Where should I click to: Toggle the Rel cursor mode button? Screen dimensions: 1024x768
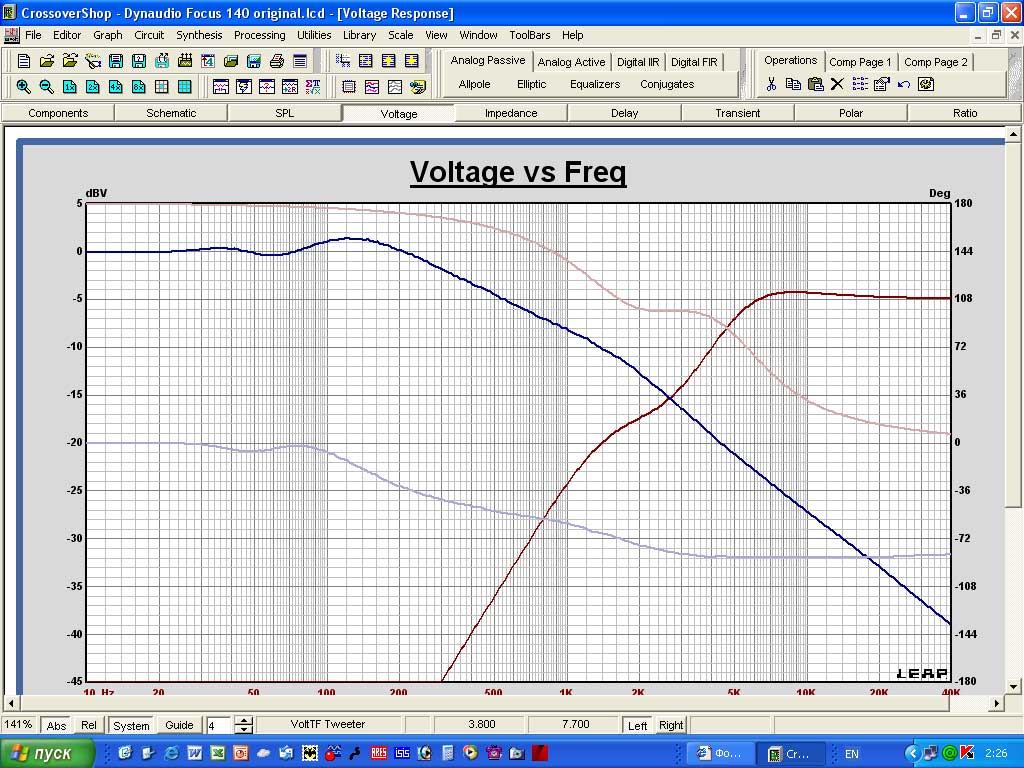tap(89, 726)
